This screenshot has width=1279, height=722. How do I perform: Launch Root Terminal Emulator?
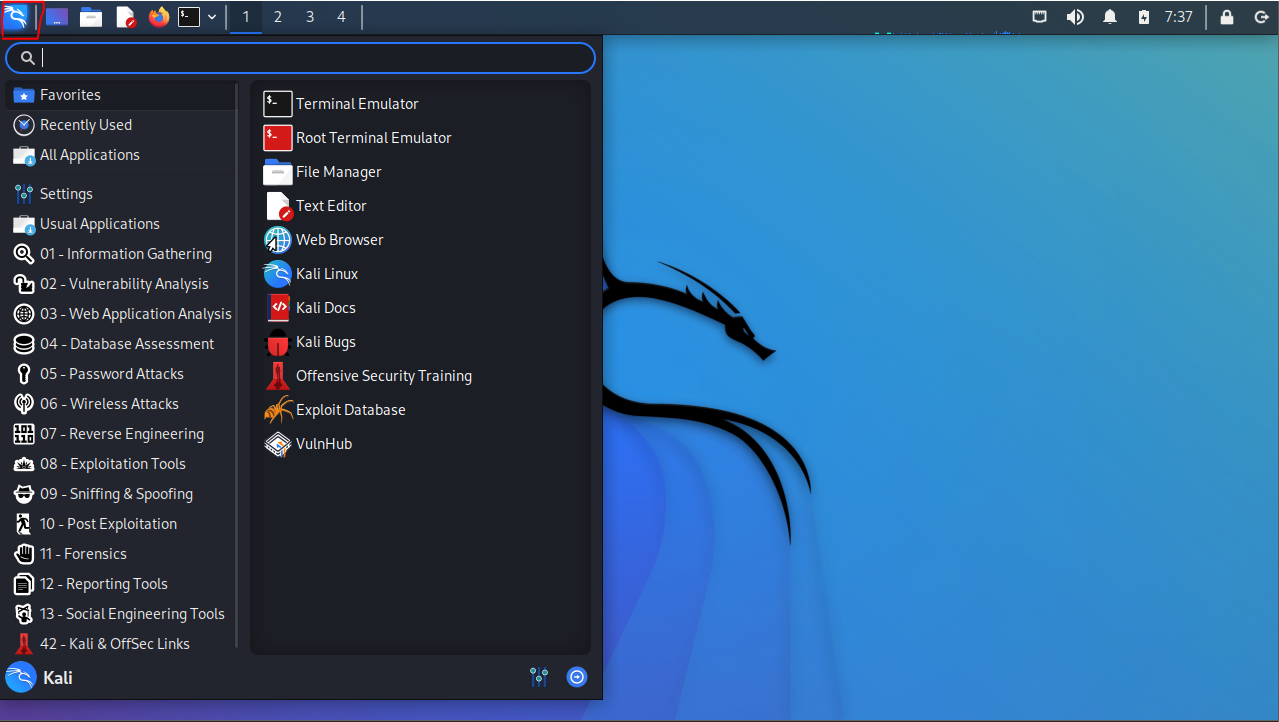pyautogui.click(x=421, y=138)
